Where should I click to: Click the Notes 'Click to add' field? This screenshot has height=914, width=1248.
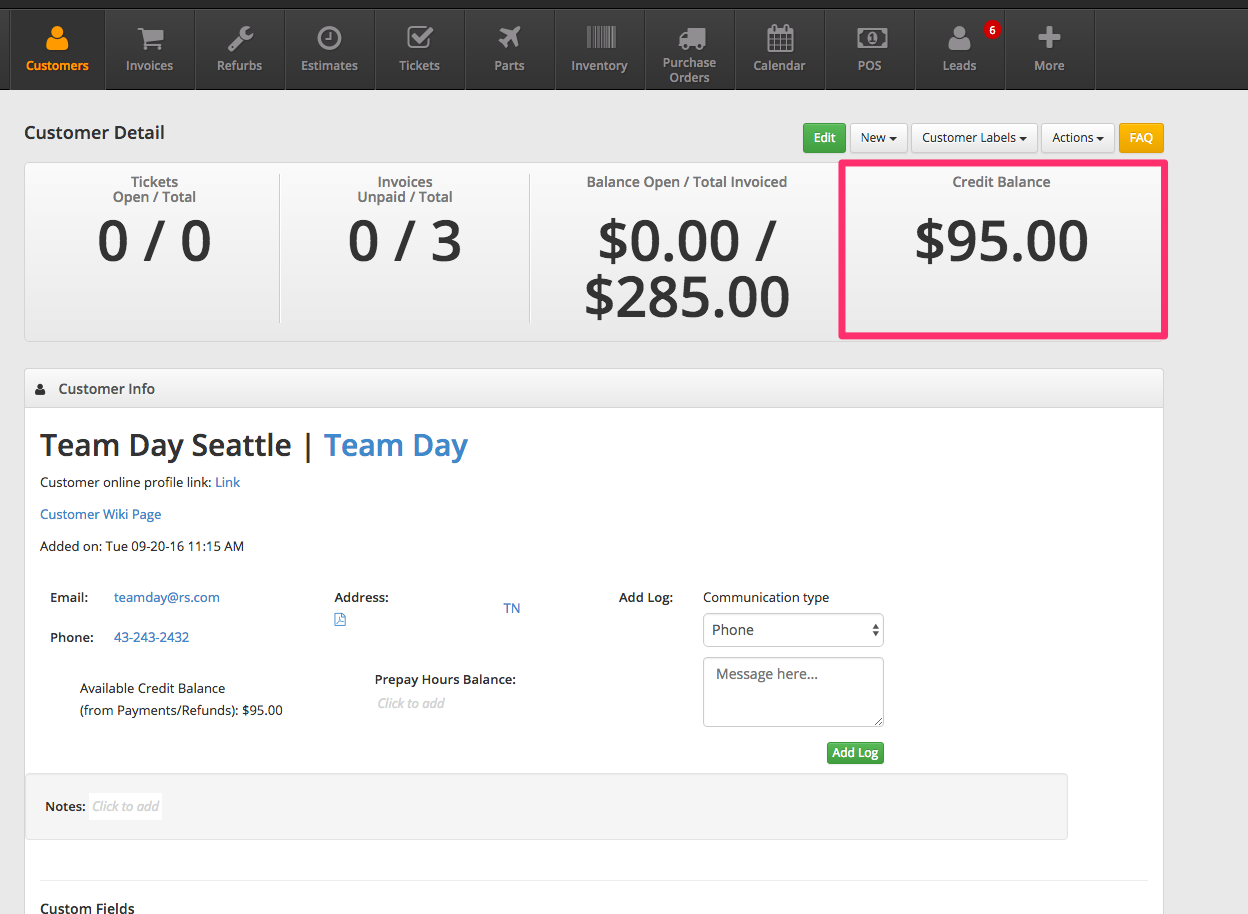point(126,806)
